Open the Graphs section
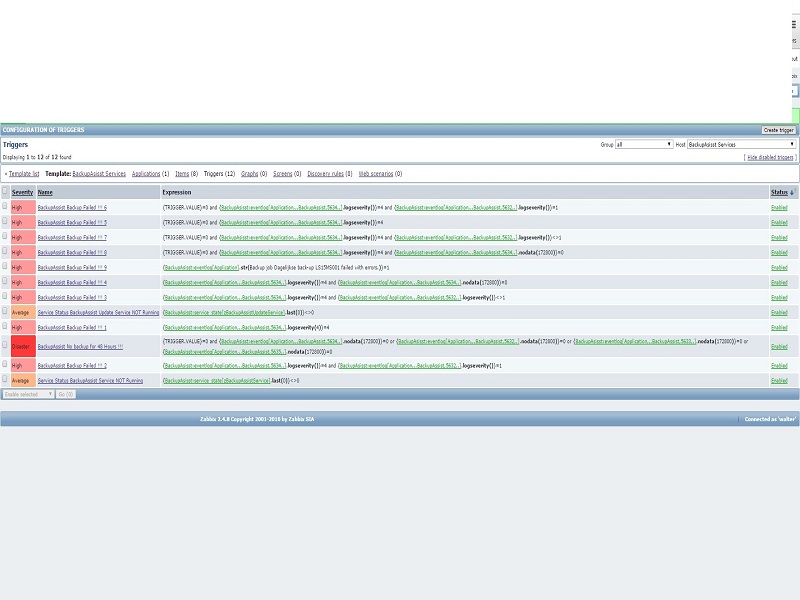 [x=250, y=173]
